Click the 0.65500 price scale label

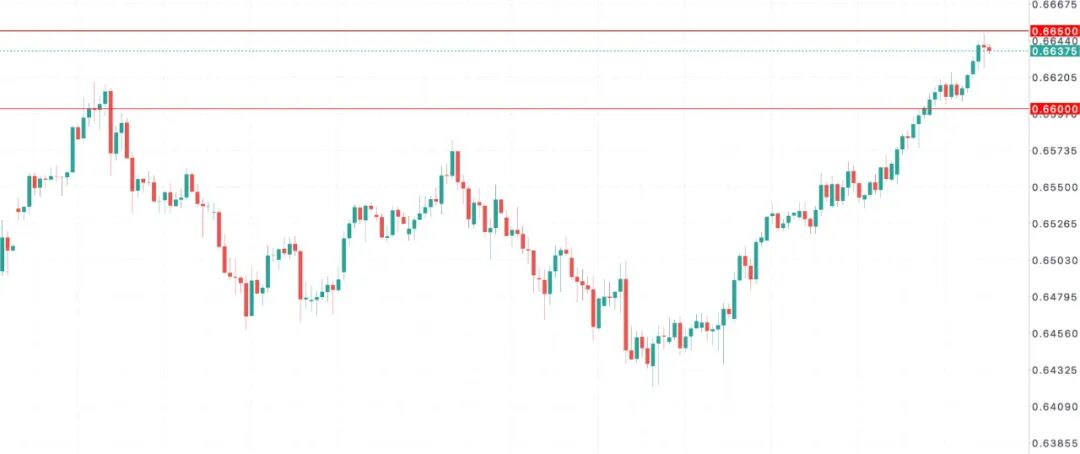pyautogui.click(x=1054, y=187)
